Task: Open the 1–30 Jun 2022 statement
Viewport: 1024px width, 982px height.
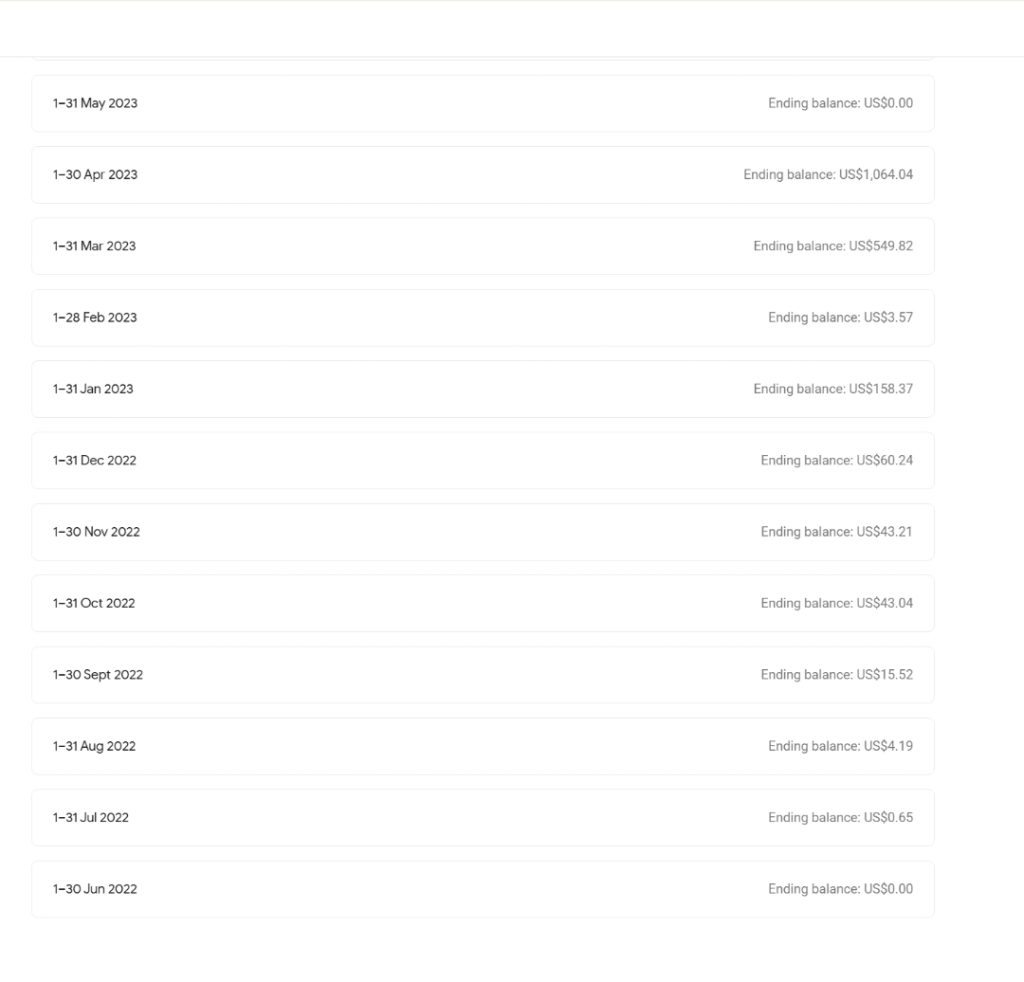Action: click(x=95, y=889)
